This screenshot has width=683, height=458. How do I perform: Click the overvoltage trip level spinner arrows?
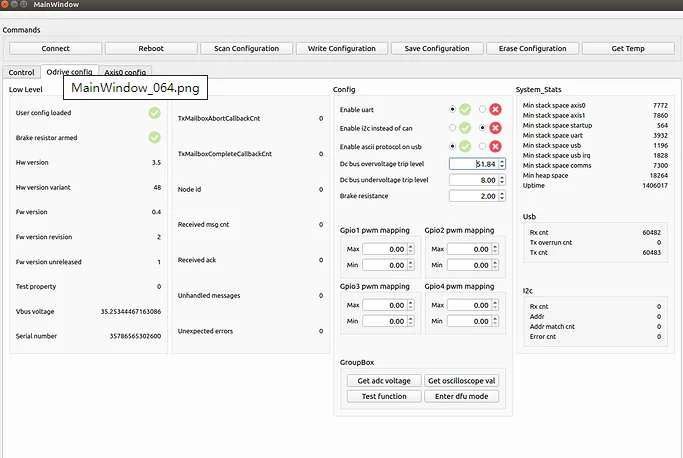tap(502, 164)
